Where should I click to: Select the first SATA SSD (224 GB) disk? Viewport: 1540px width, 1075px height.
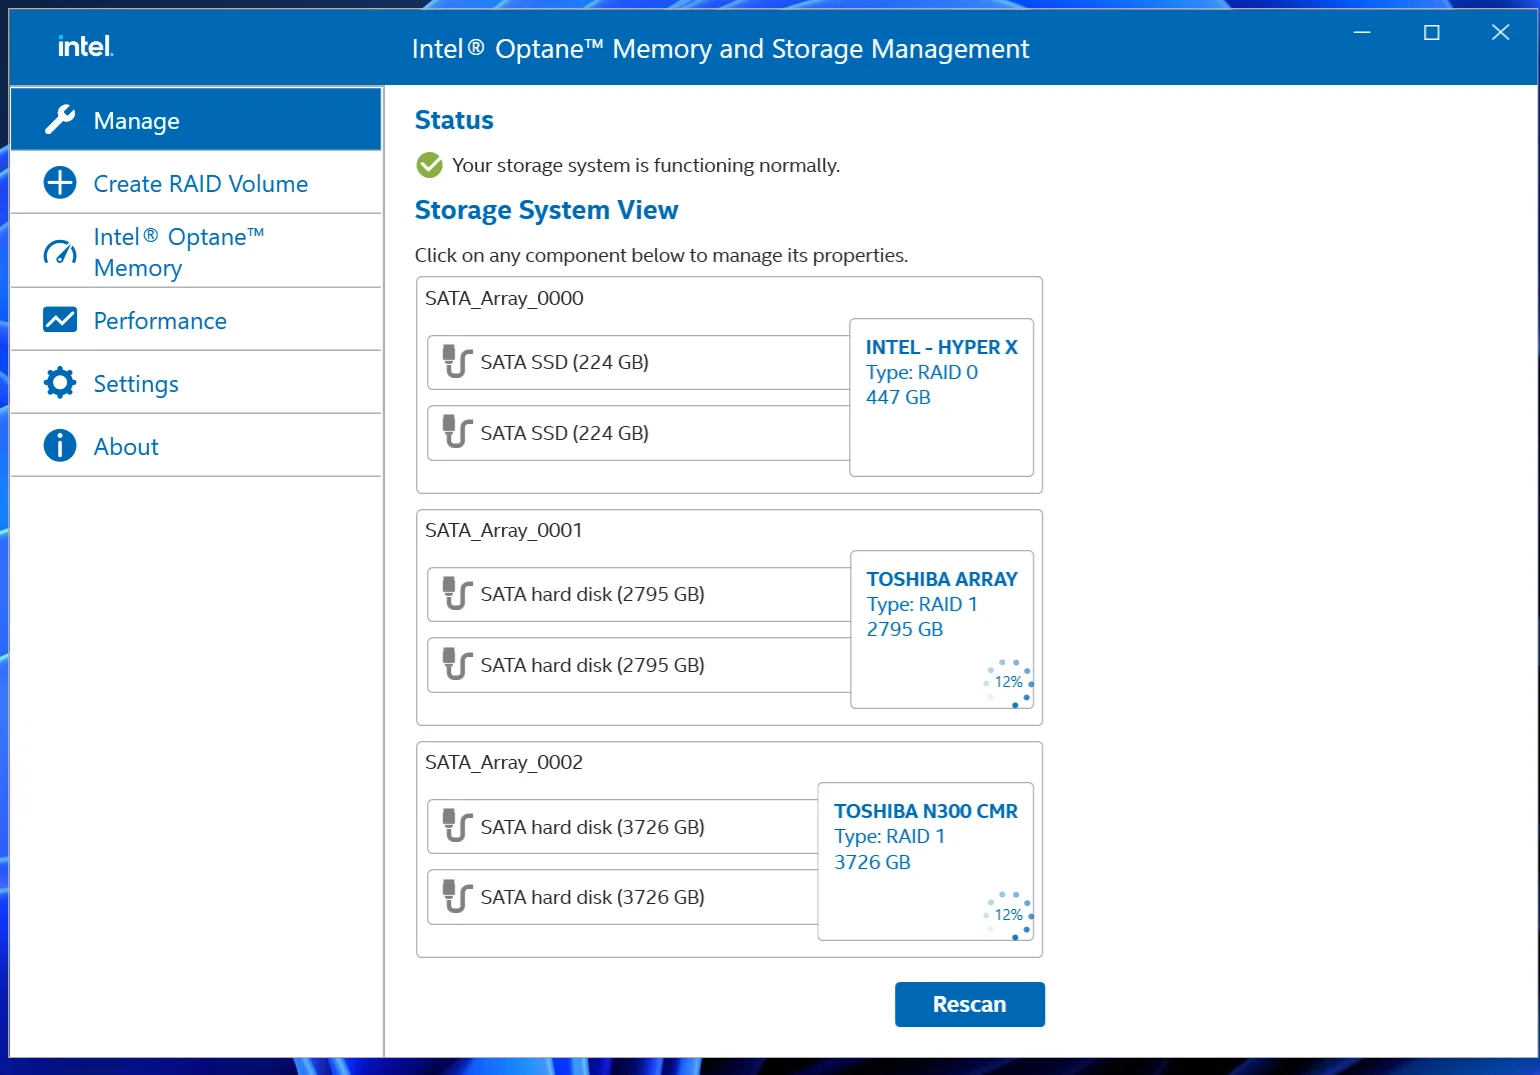click(639, 362)
